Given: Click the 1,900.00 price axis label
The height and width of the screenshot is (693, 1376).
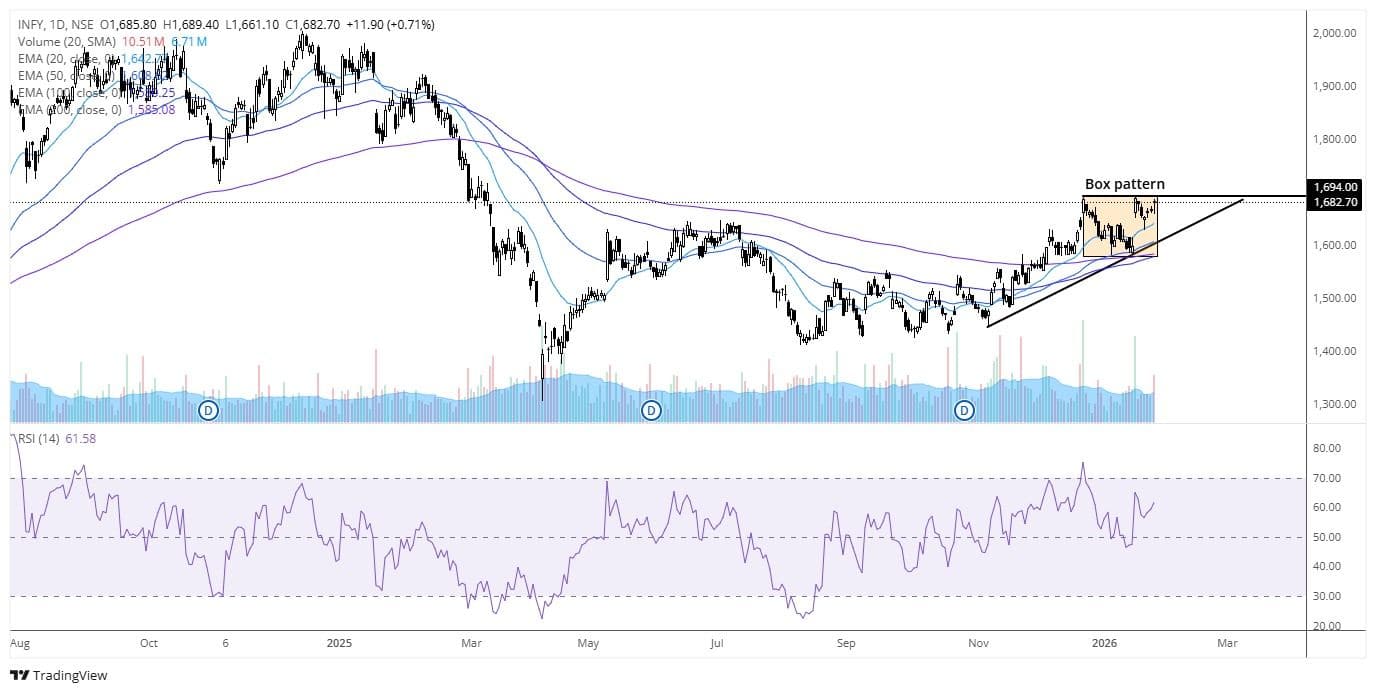Looking at the screenshot, I should pyautogui.click(x=1334, y=86).
